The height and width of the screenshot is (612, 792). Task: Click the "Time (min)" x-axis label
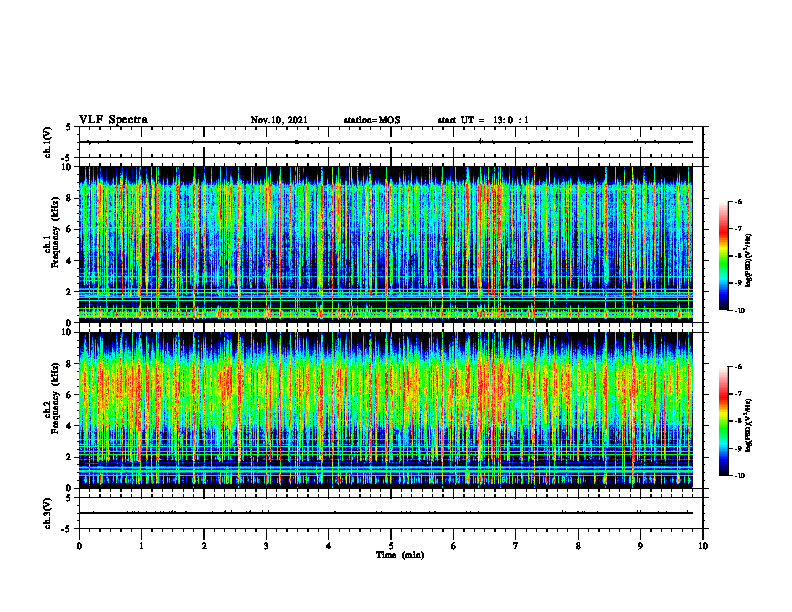(400, 555)
